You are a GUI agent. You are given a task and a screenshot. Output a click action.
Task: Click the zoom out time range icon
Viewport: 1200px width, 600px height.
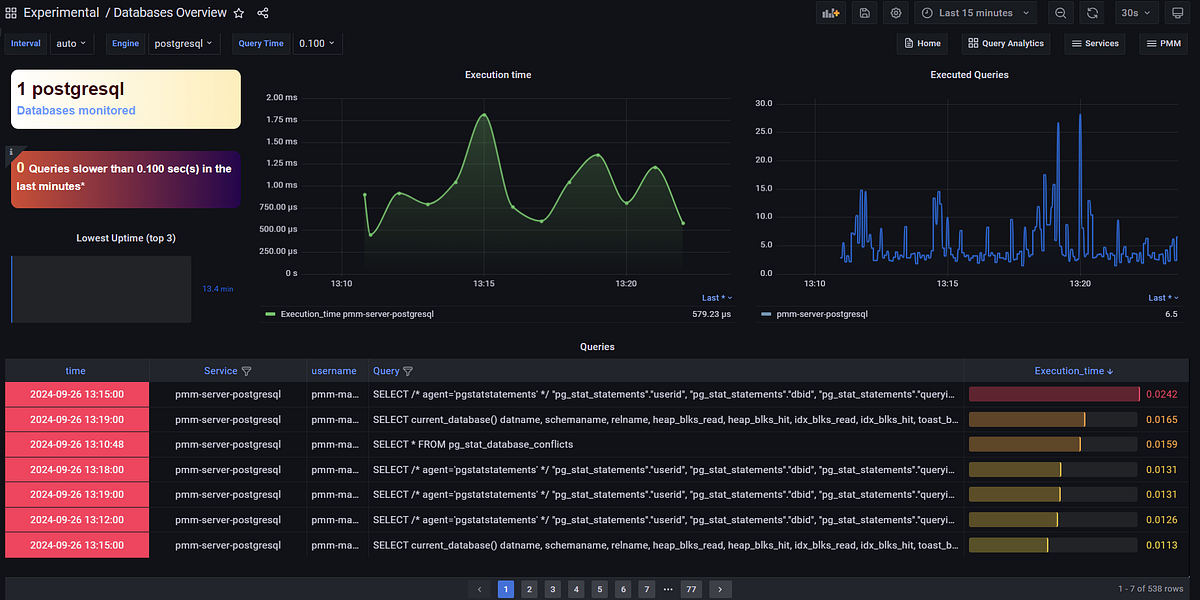coord(1061,12)
